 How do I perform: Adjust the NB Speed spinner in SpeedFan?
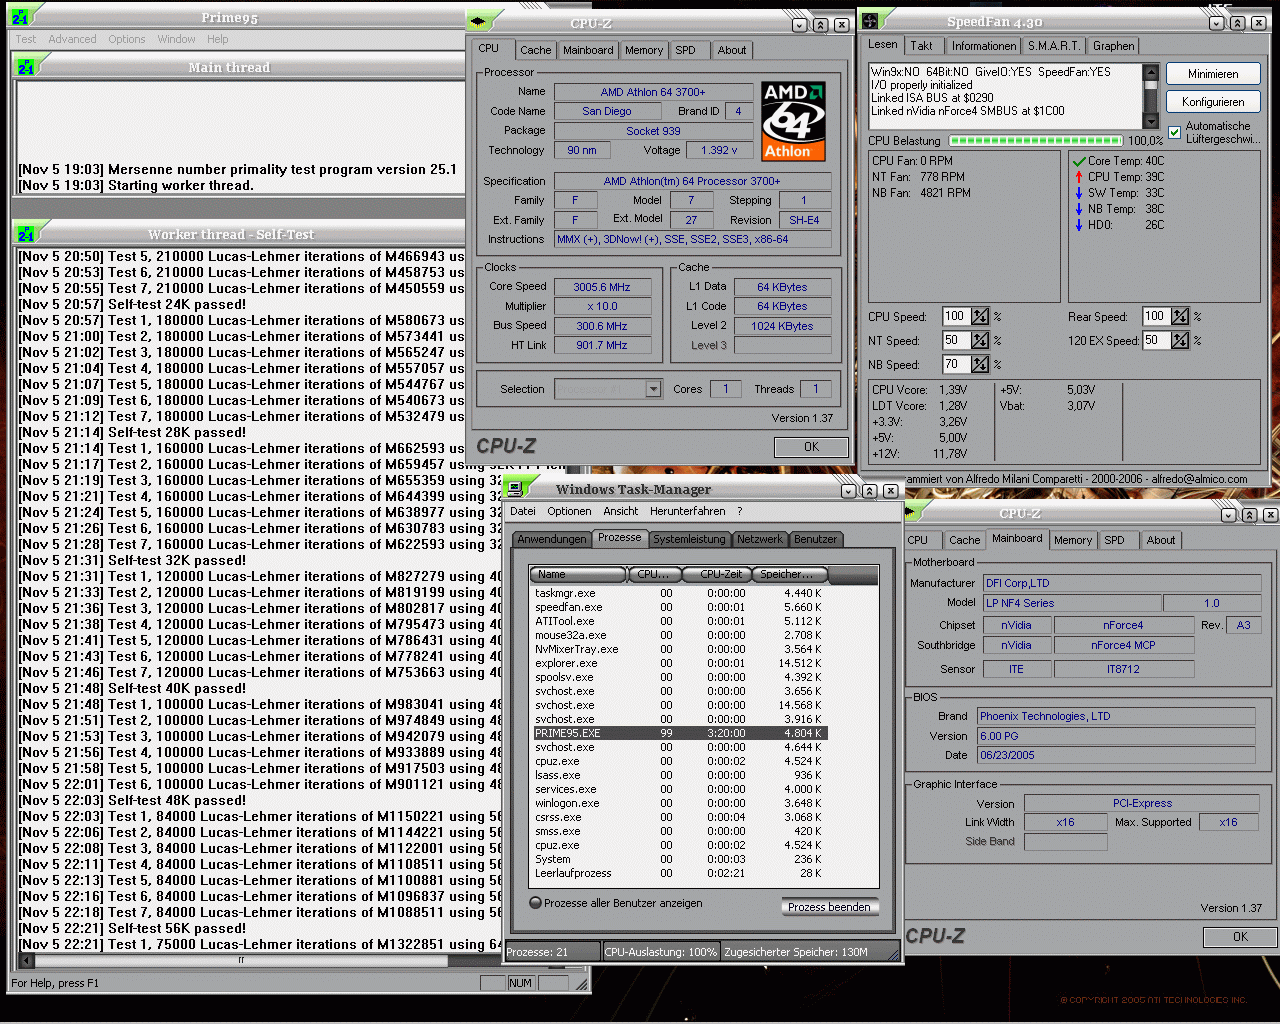[980, 364]
